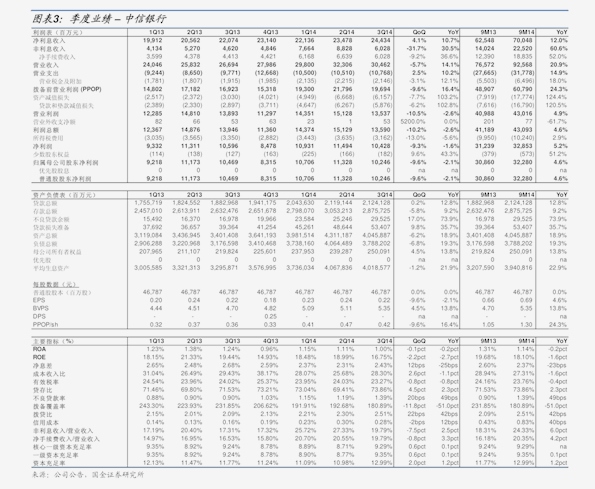
Task: Select the 拨备前营业利润 (PPOP) row label
Action: [x=67, y=90]
